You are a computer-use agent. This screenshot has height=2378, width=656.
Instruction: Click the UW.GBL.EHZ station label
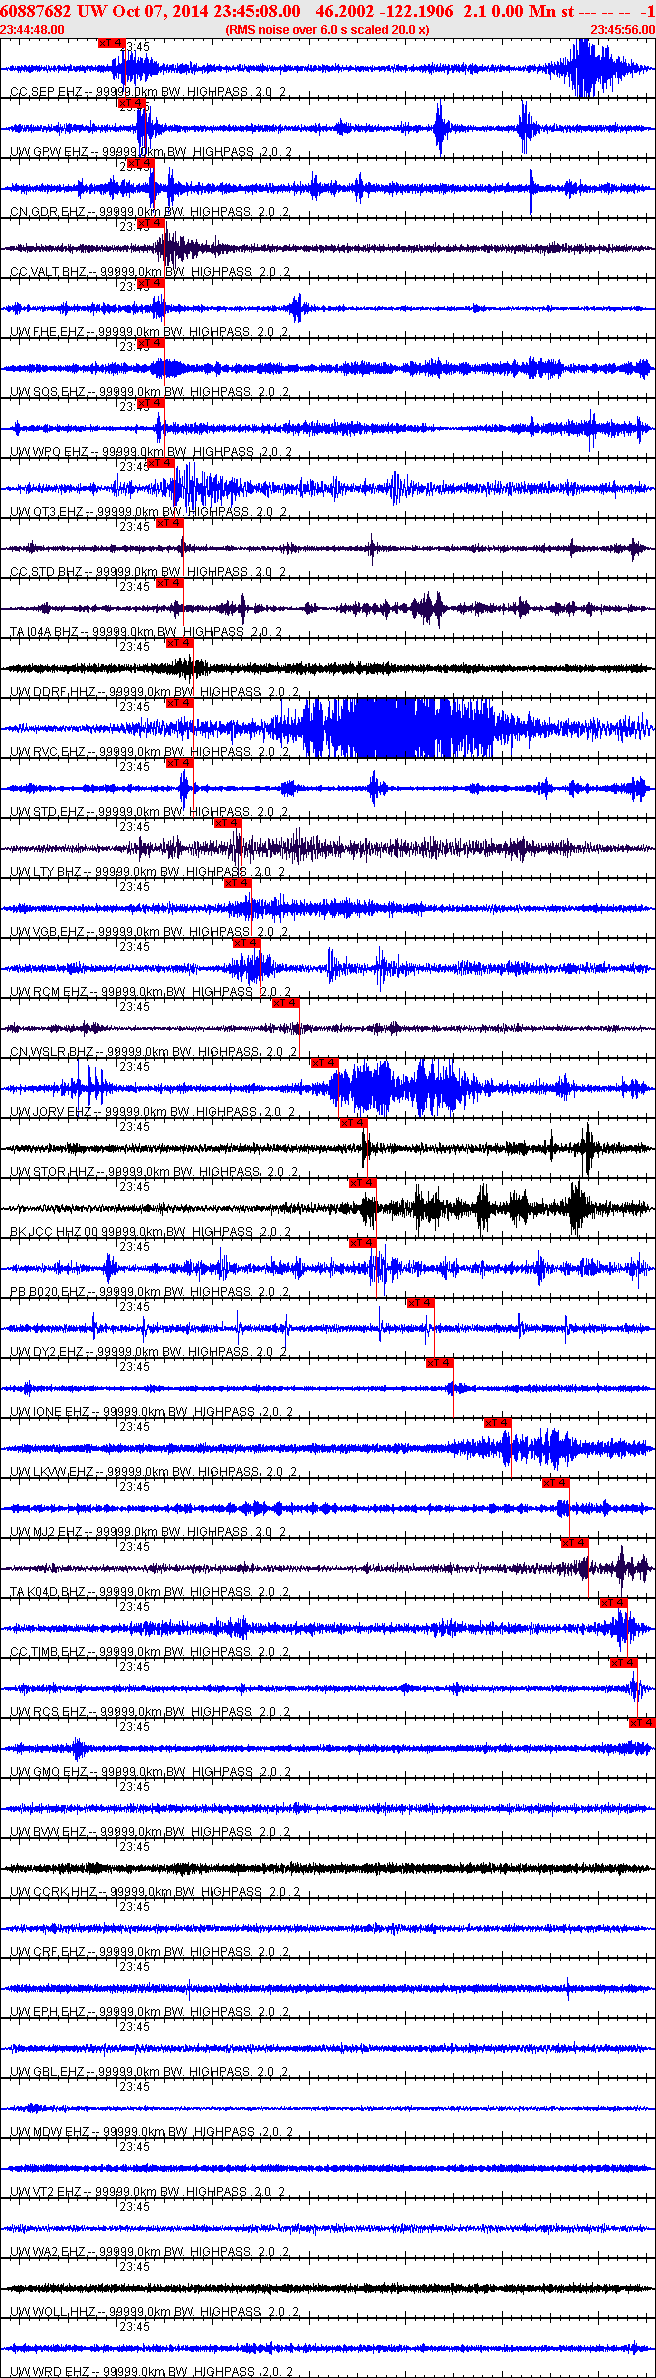[149, 2072]
